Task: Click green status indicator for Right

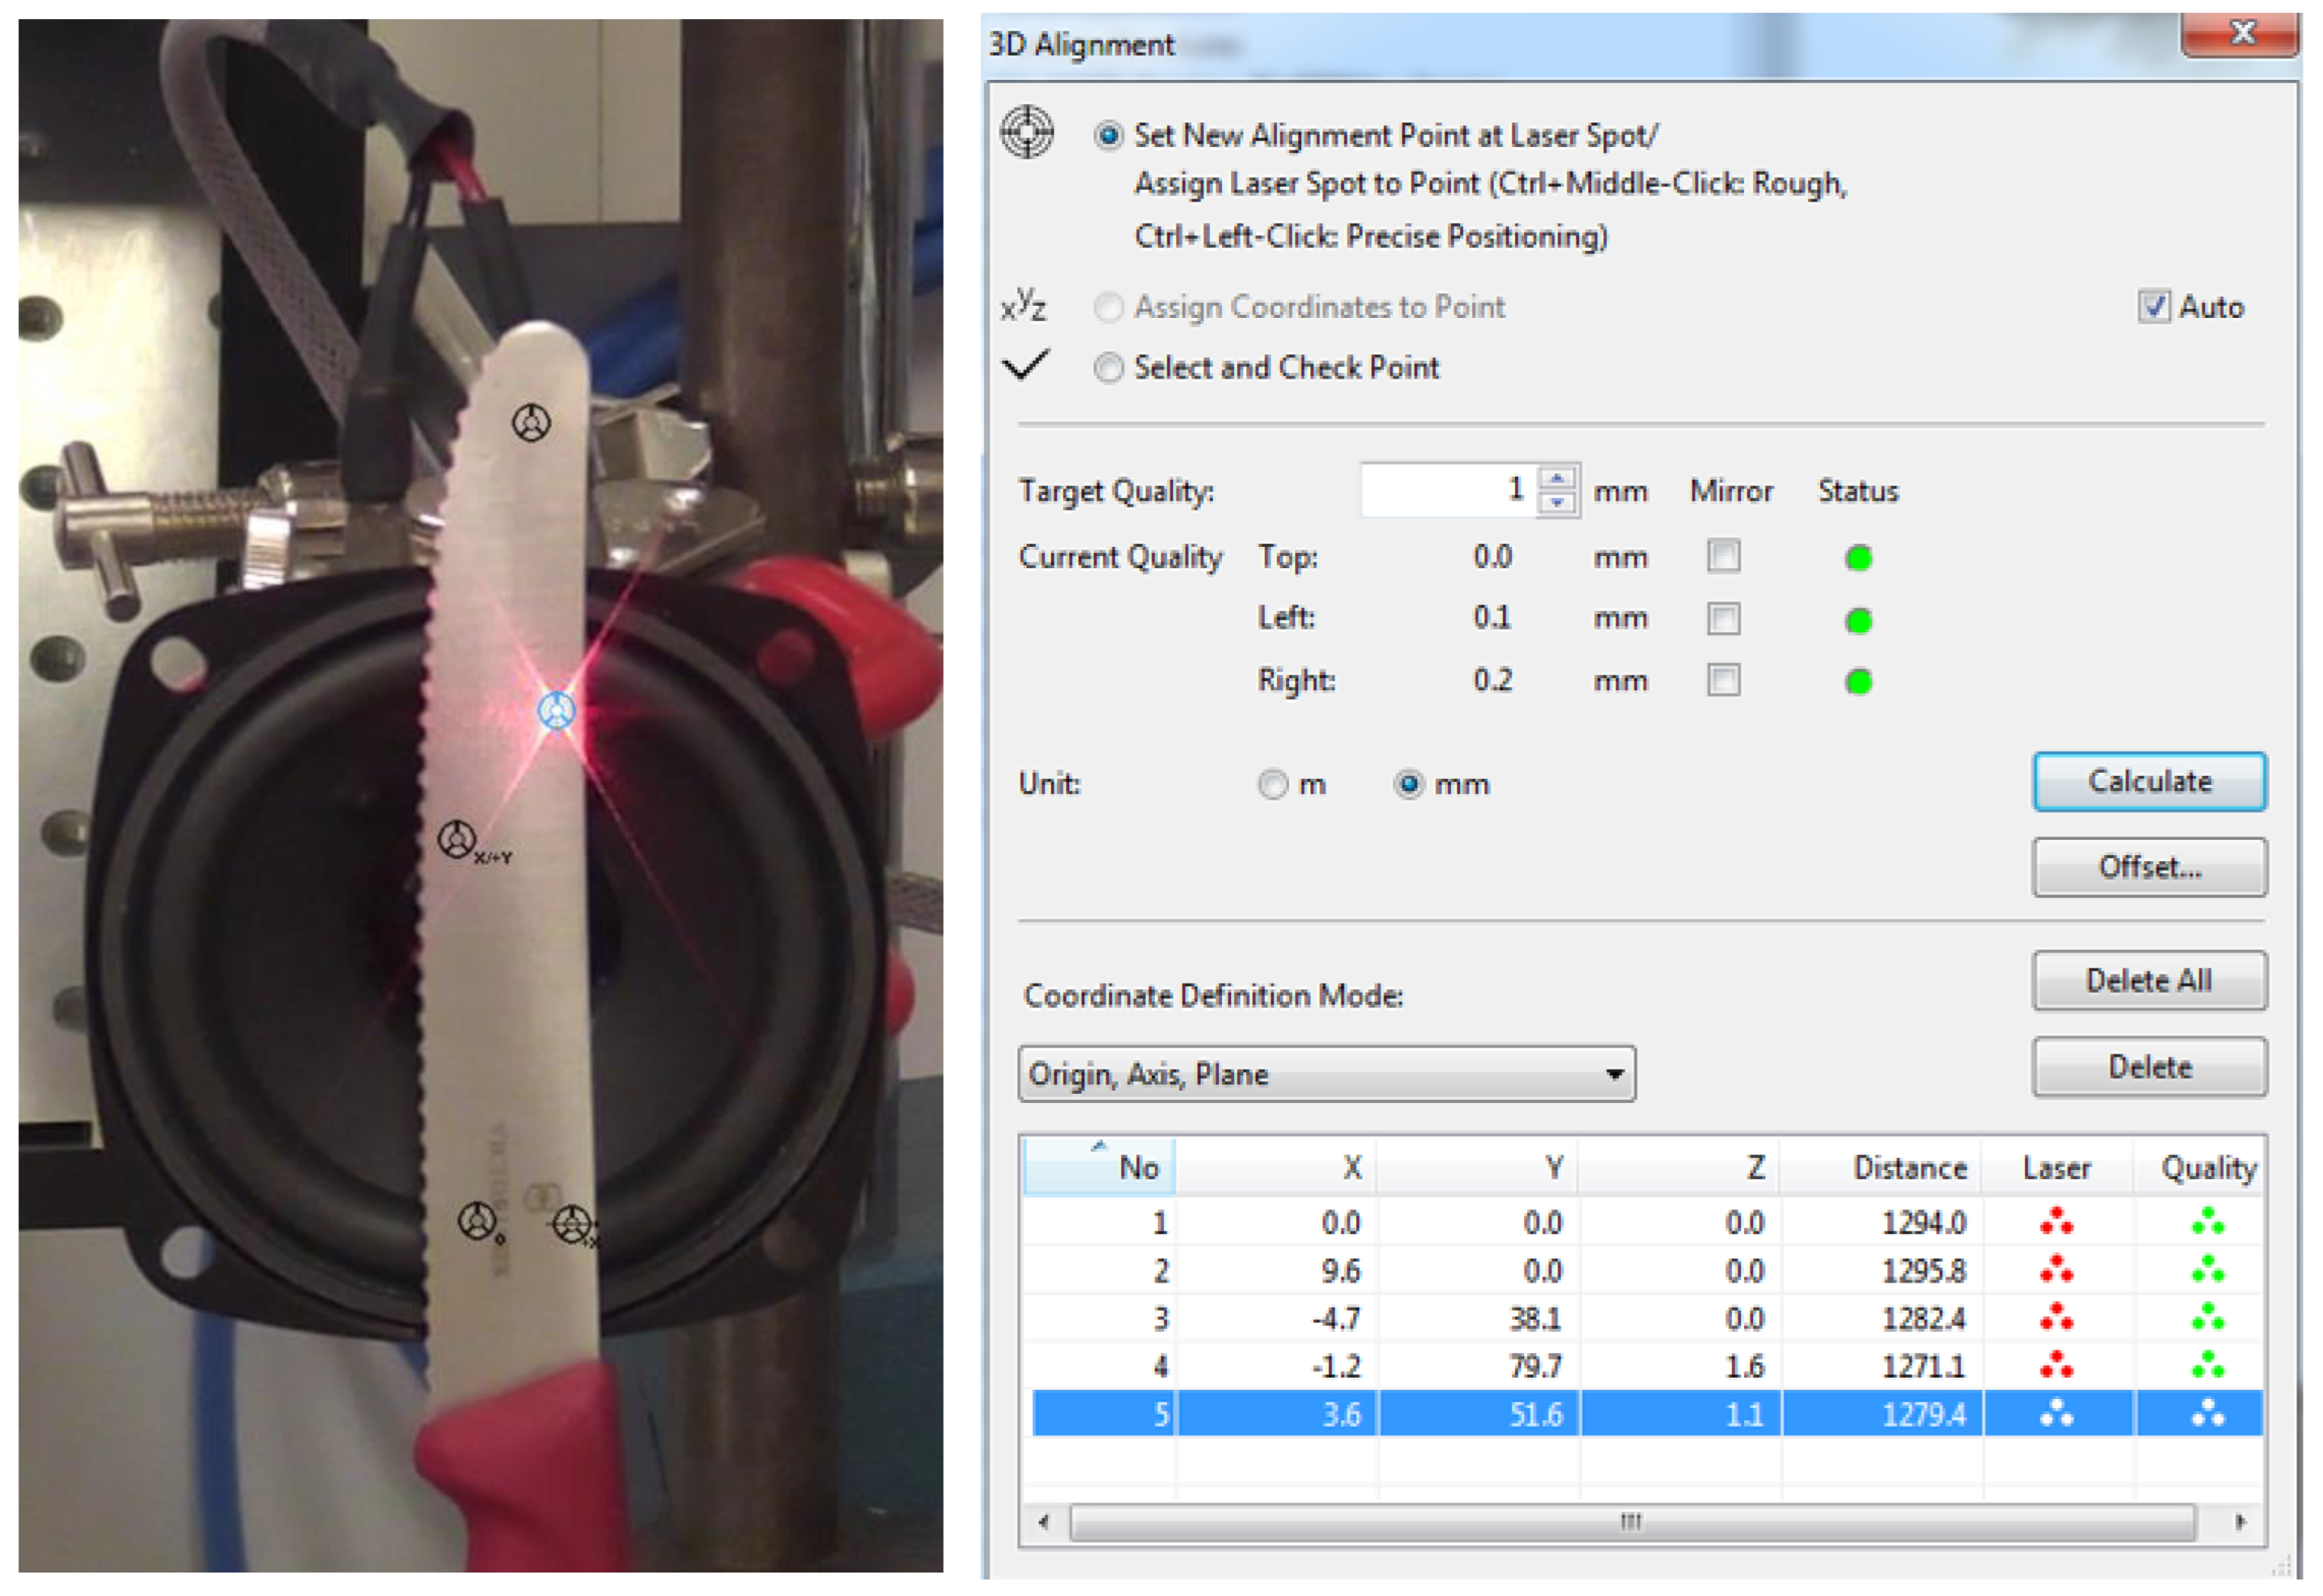Action: pos(1858,682)
